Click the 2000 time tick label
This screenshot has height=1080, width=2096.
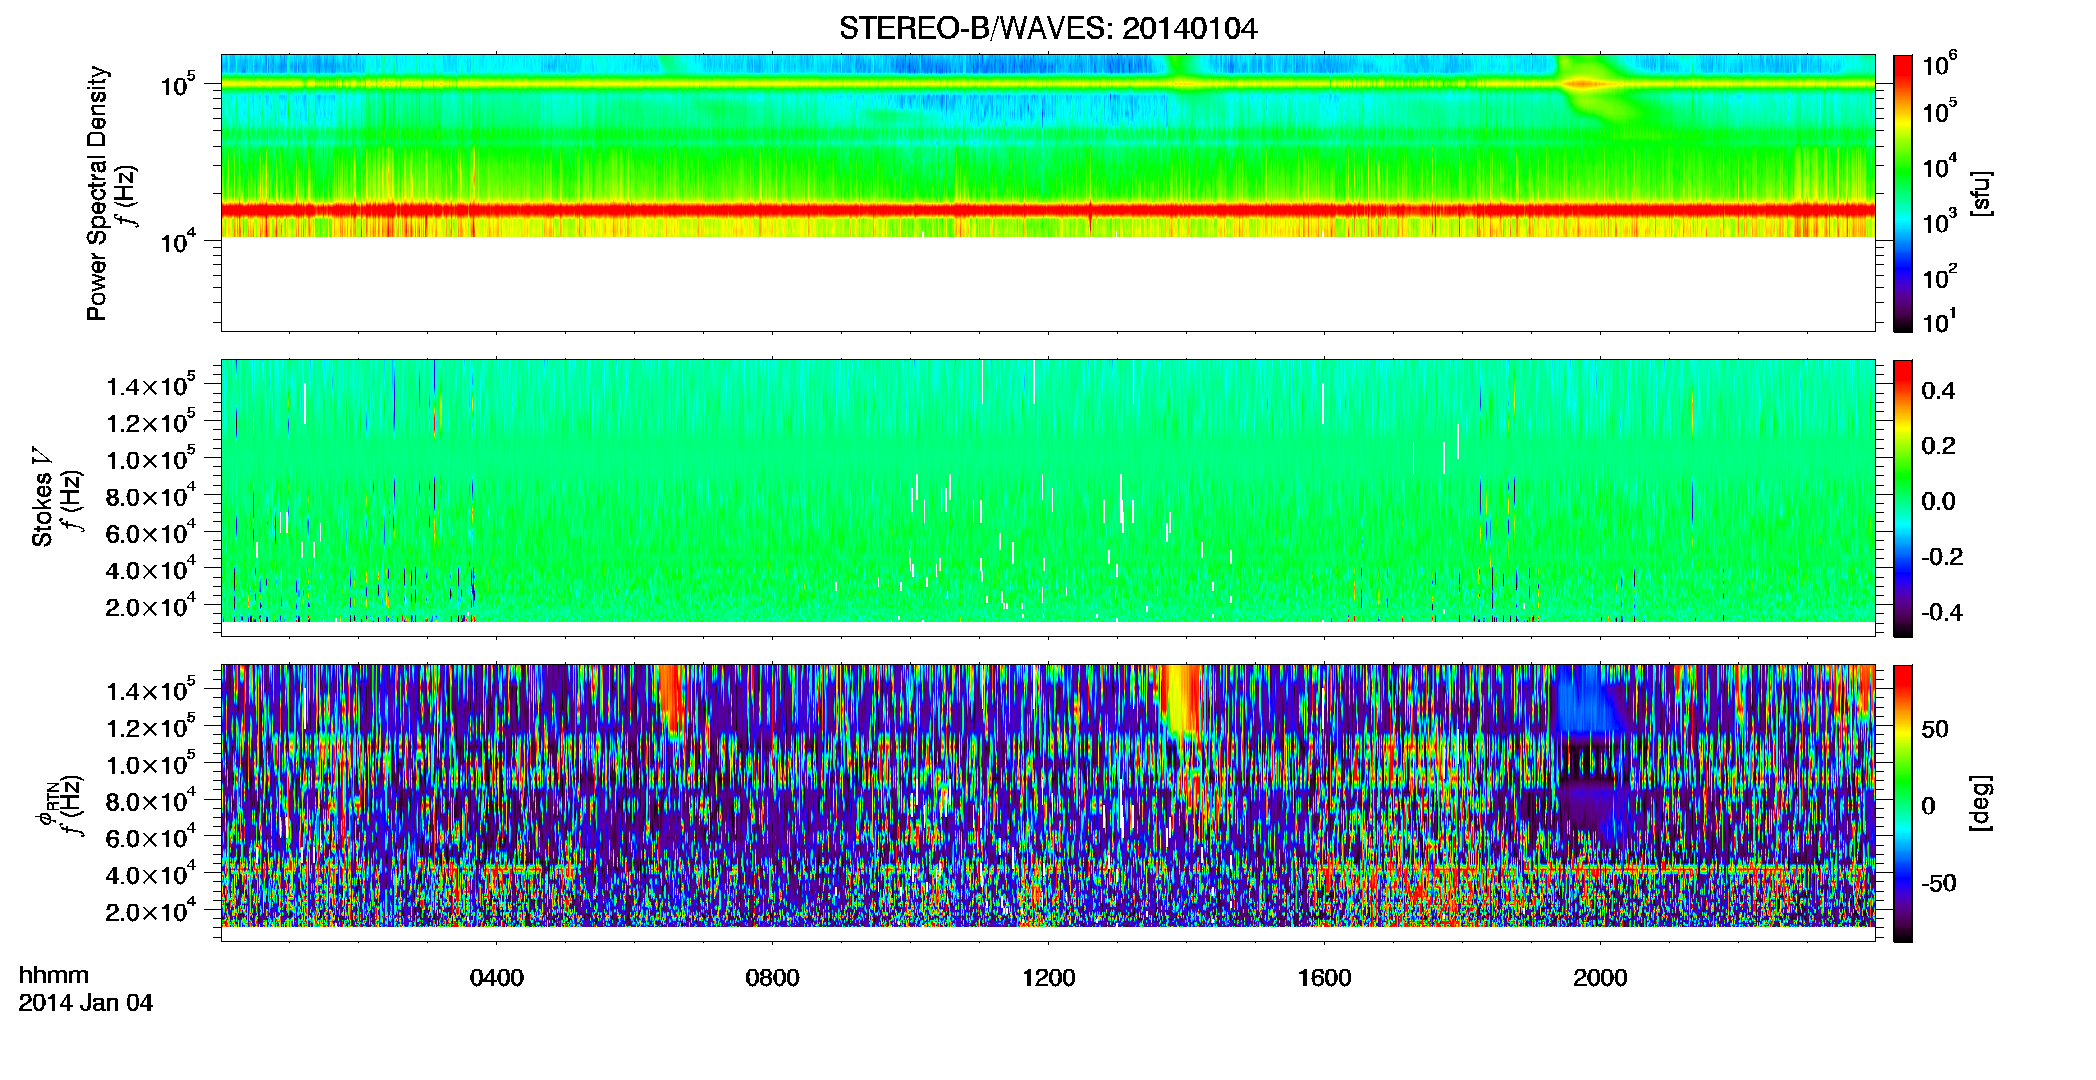(x=1600, y=978)
